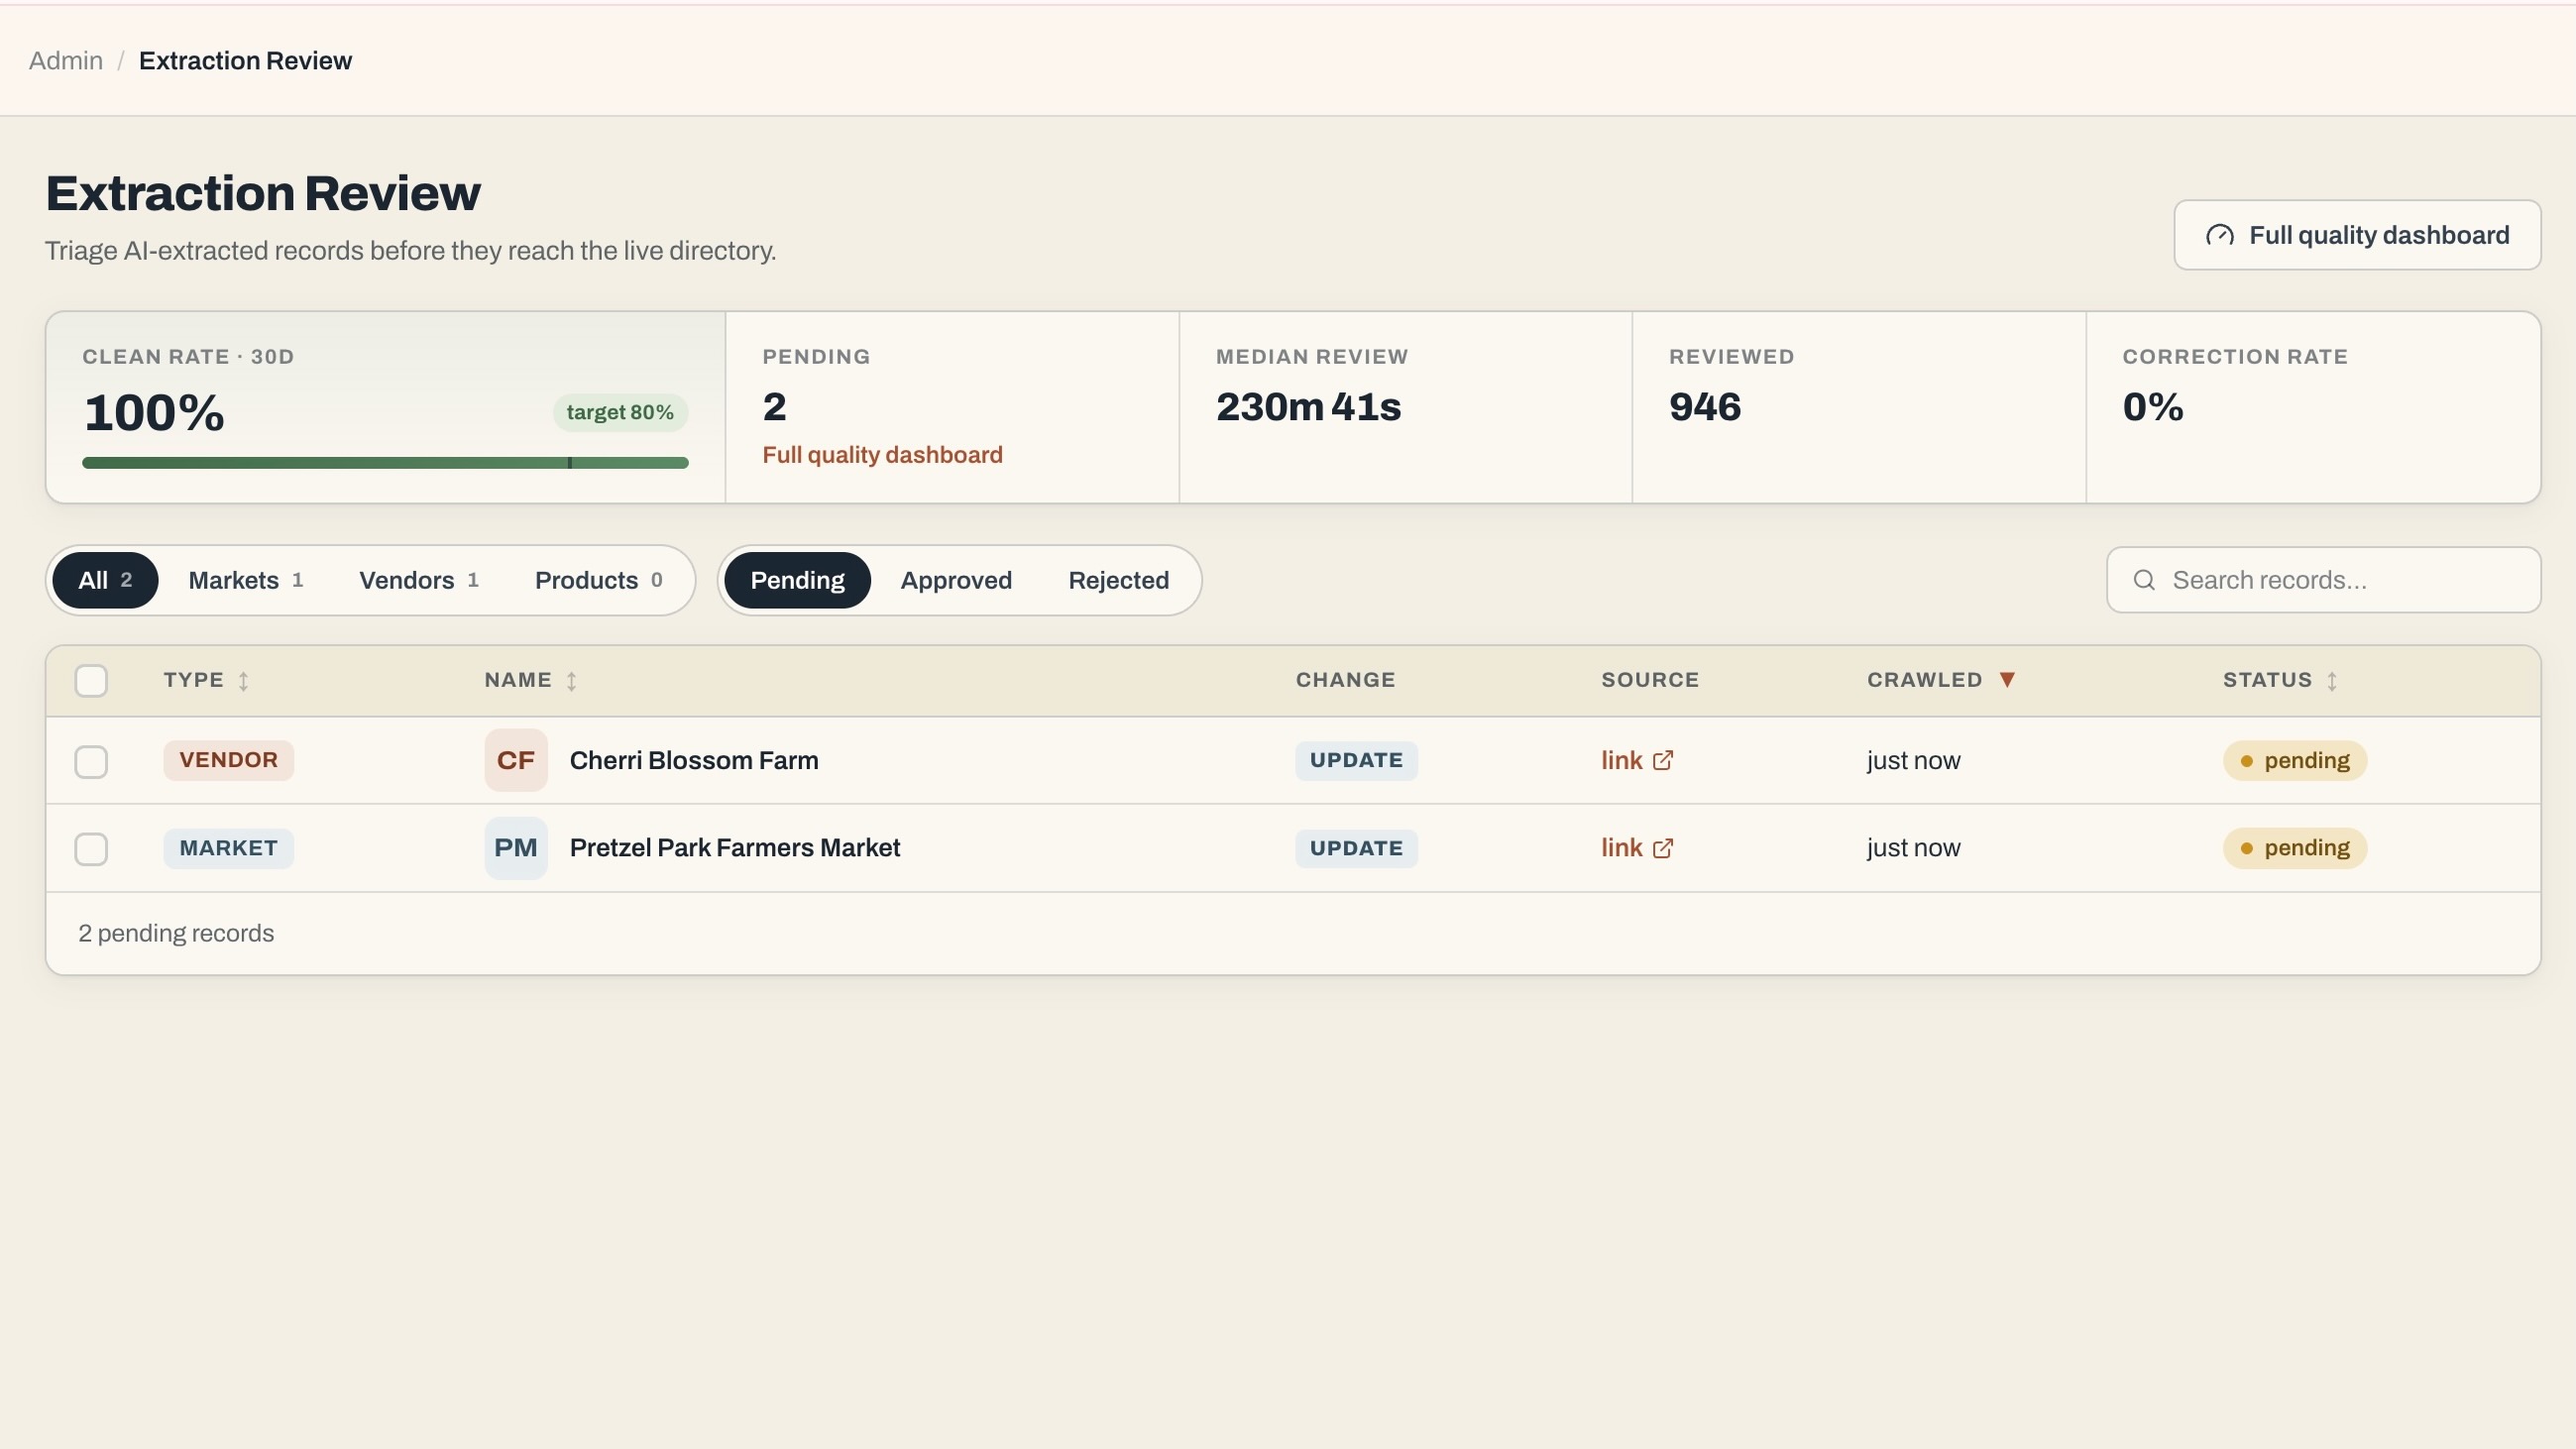Click the 100% clean rate value
This screenshot has width=2576, height=1449.
pos(154,413)
